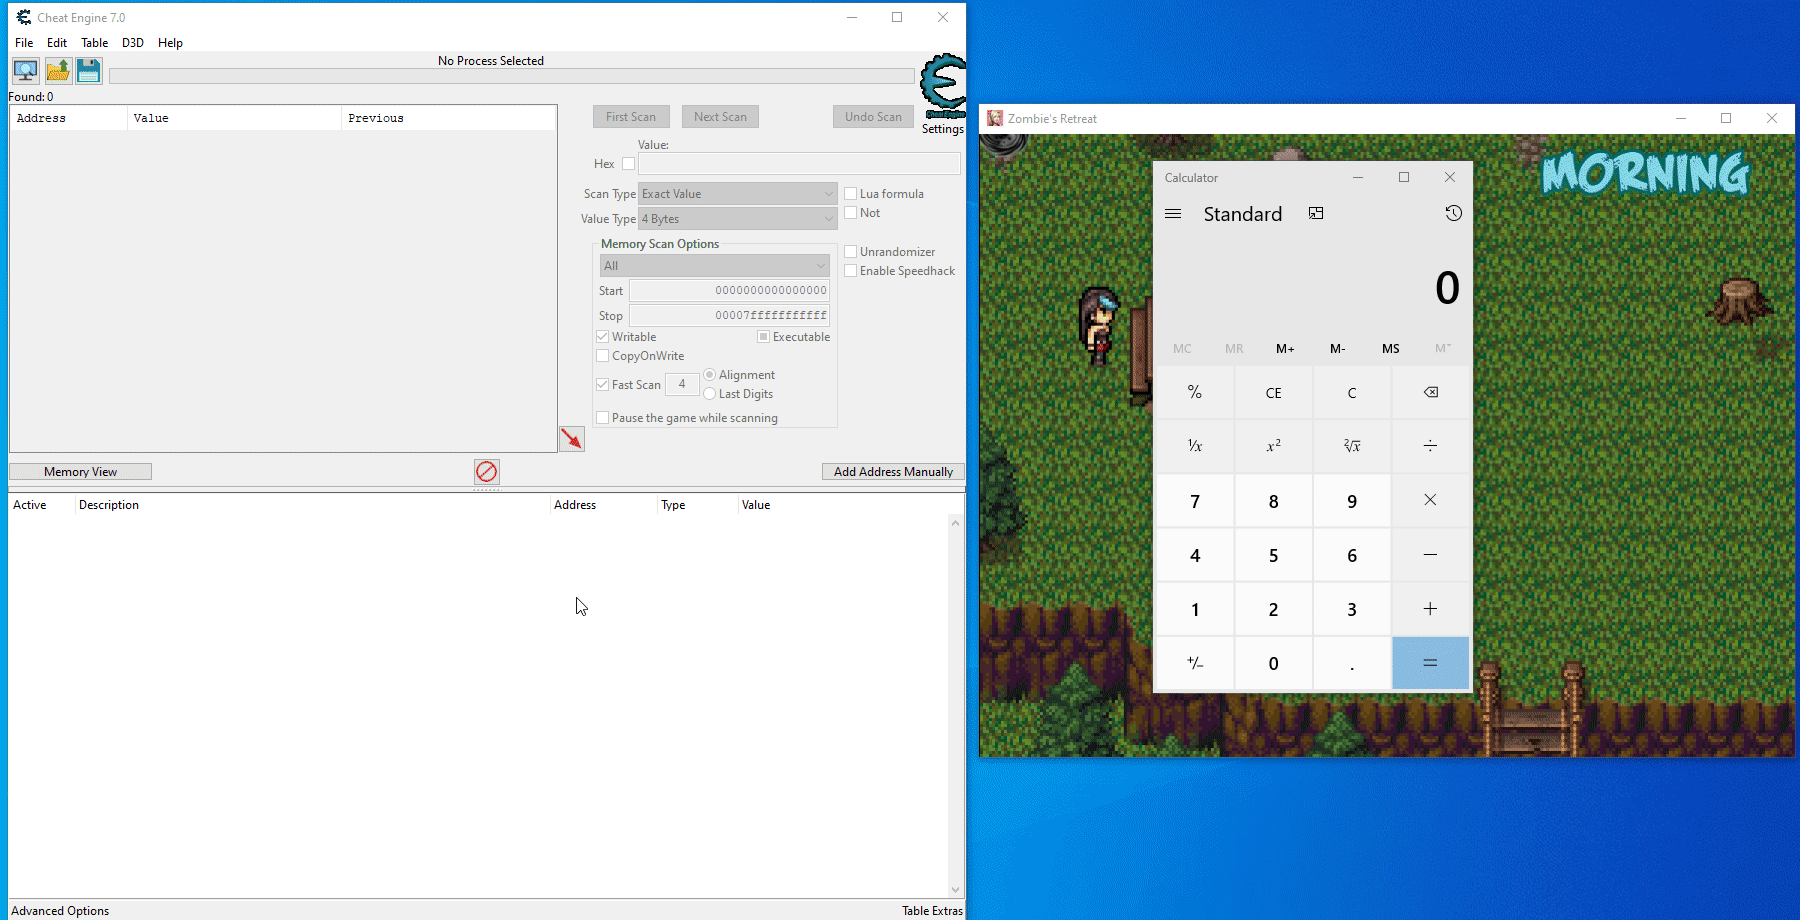This screenshot has height=920, width=1800.
Task: Select the Alignment radio button
Action: (710, 375)
